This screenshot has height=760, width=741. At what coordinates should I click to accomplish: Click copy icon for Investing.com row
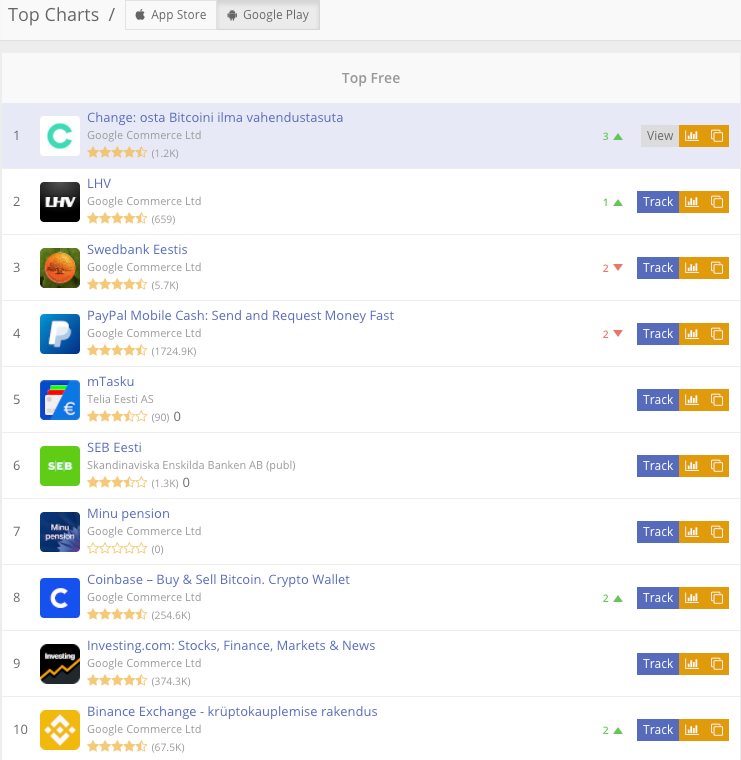pyautogui.click(x=717, y=664)
